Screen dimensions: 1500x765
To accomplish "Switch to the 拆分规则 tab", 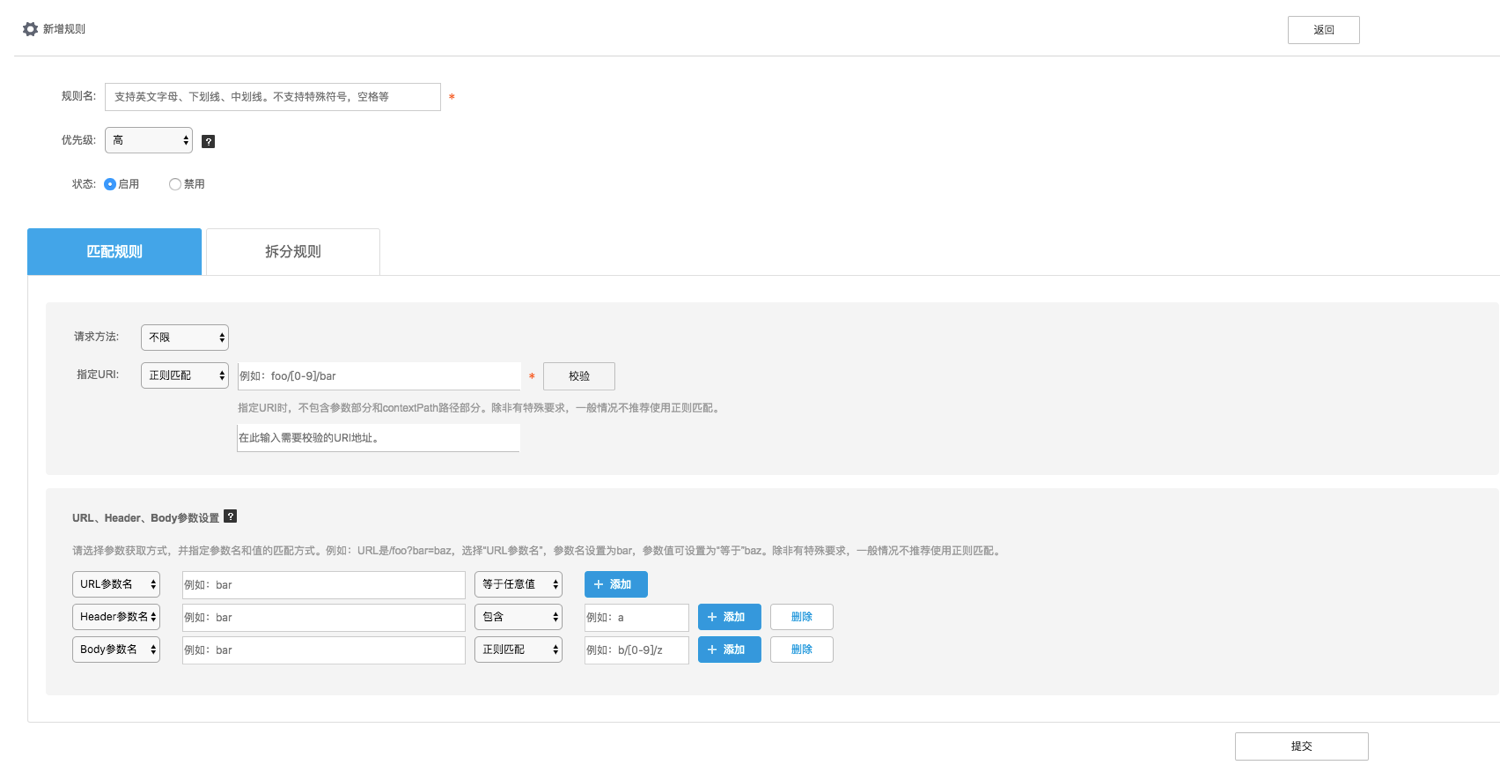I will coord(293,251).
